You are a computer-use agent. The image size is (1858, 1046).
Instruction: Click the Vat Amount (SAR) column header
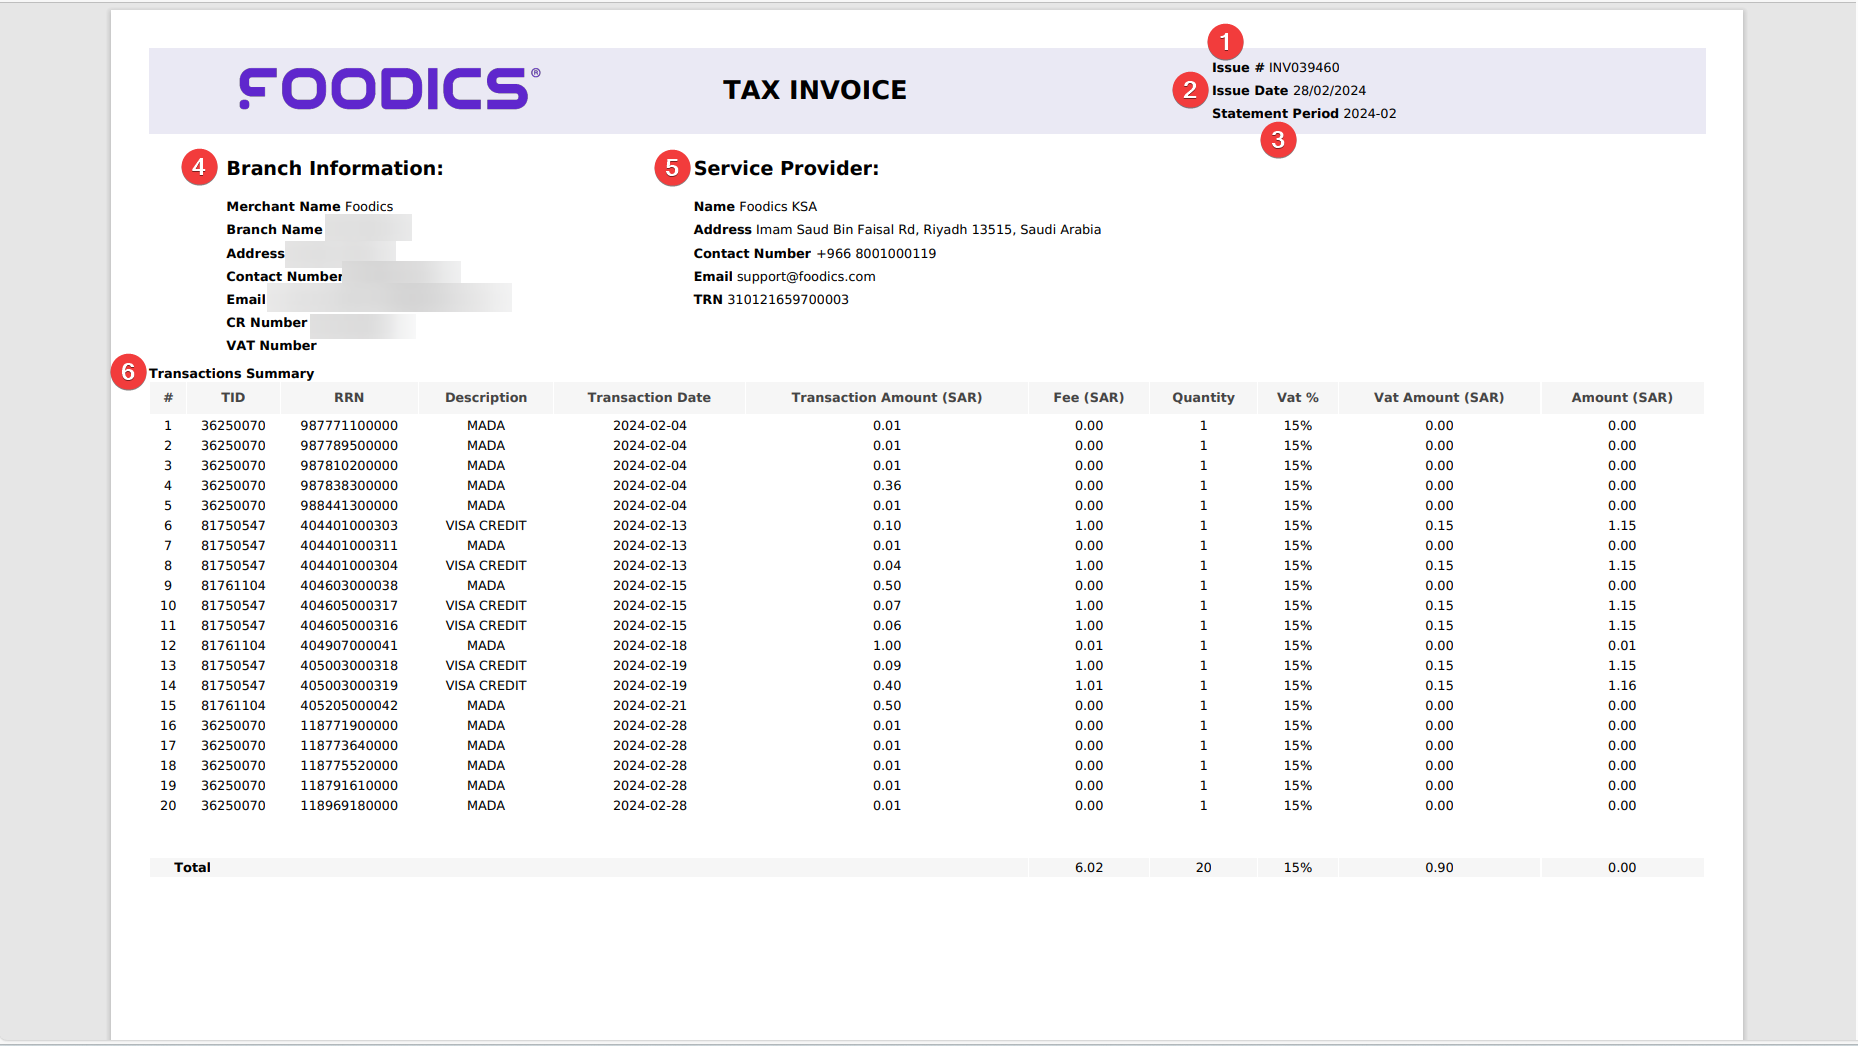click(1438, 398)
